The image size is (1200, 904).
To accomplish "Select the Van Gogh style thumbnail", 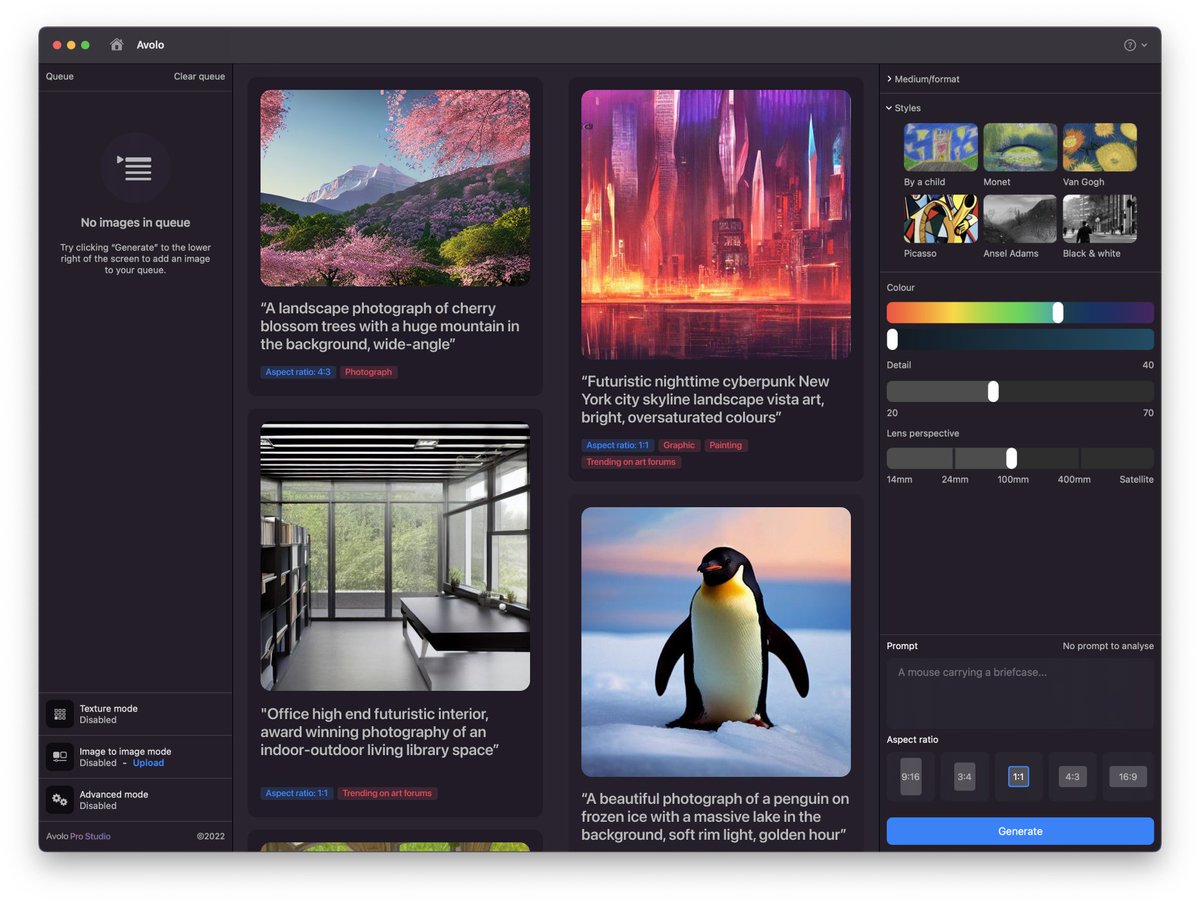I will (1100, 147).
